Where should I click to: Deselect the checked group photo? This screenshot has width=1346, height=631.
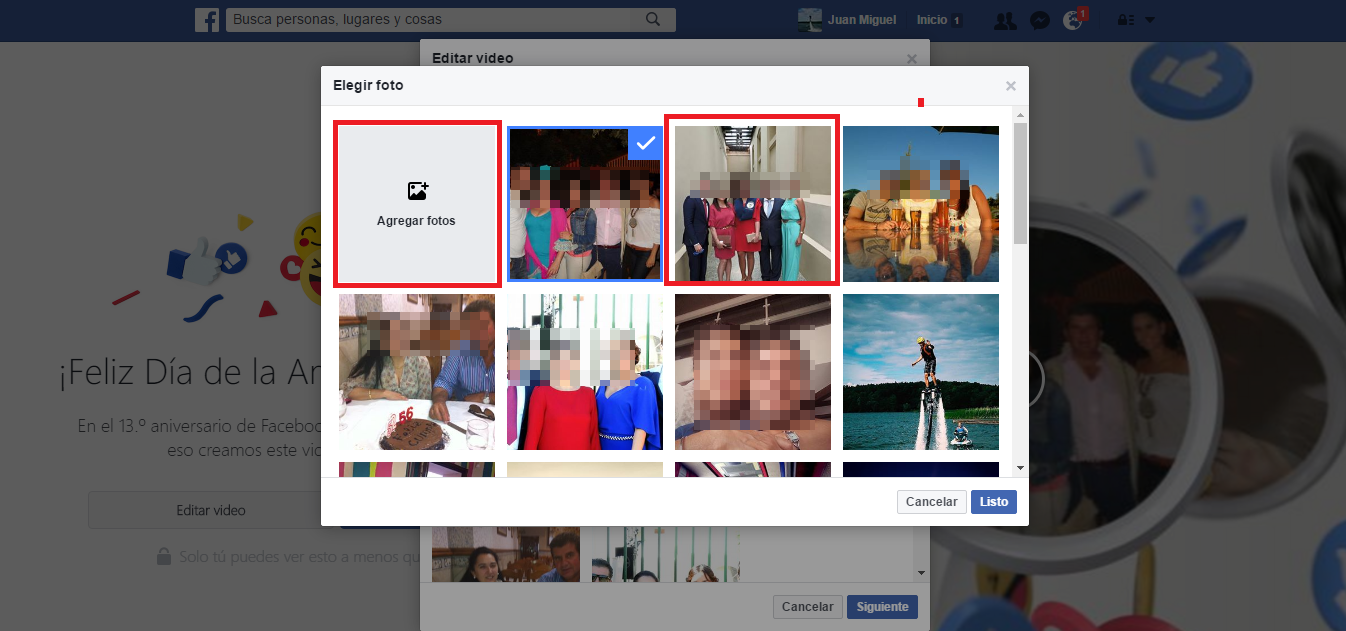pyautogui.click(x=584, y=204)
